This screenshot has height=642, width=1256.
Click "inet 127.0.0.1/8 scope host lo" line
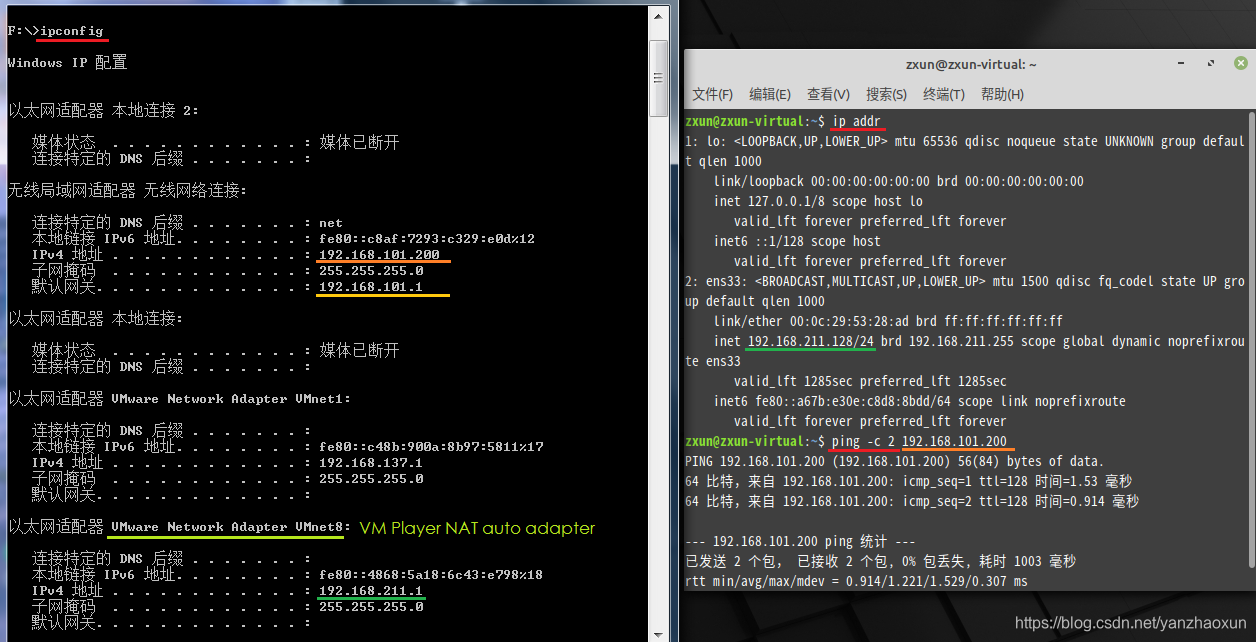[x=818, y=201]
